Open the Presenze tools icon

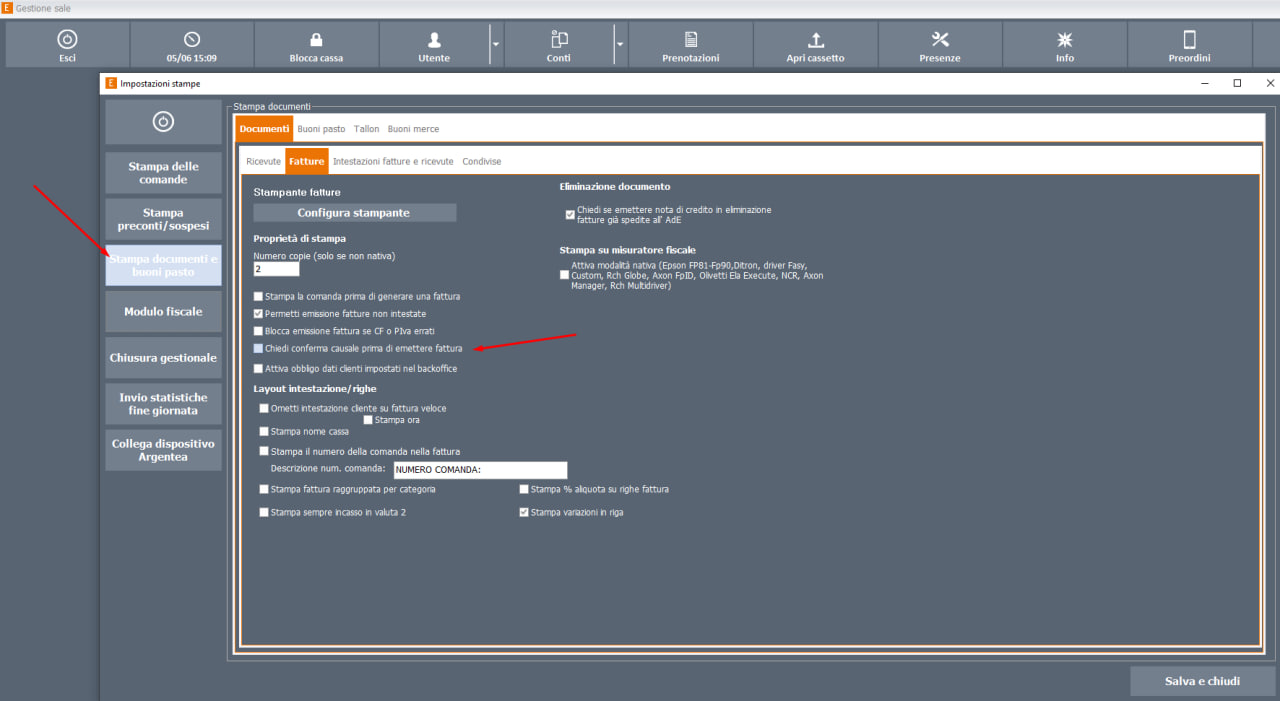940,40
